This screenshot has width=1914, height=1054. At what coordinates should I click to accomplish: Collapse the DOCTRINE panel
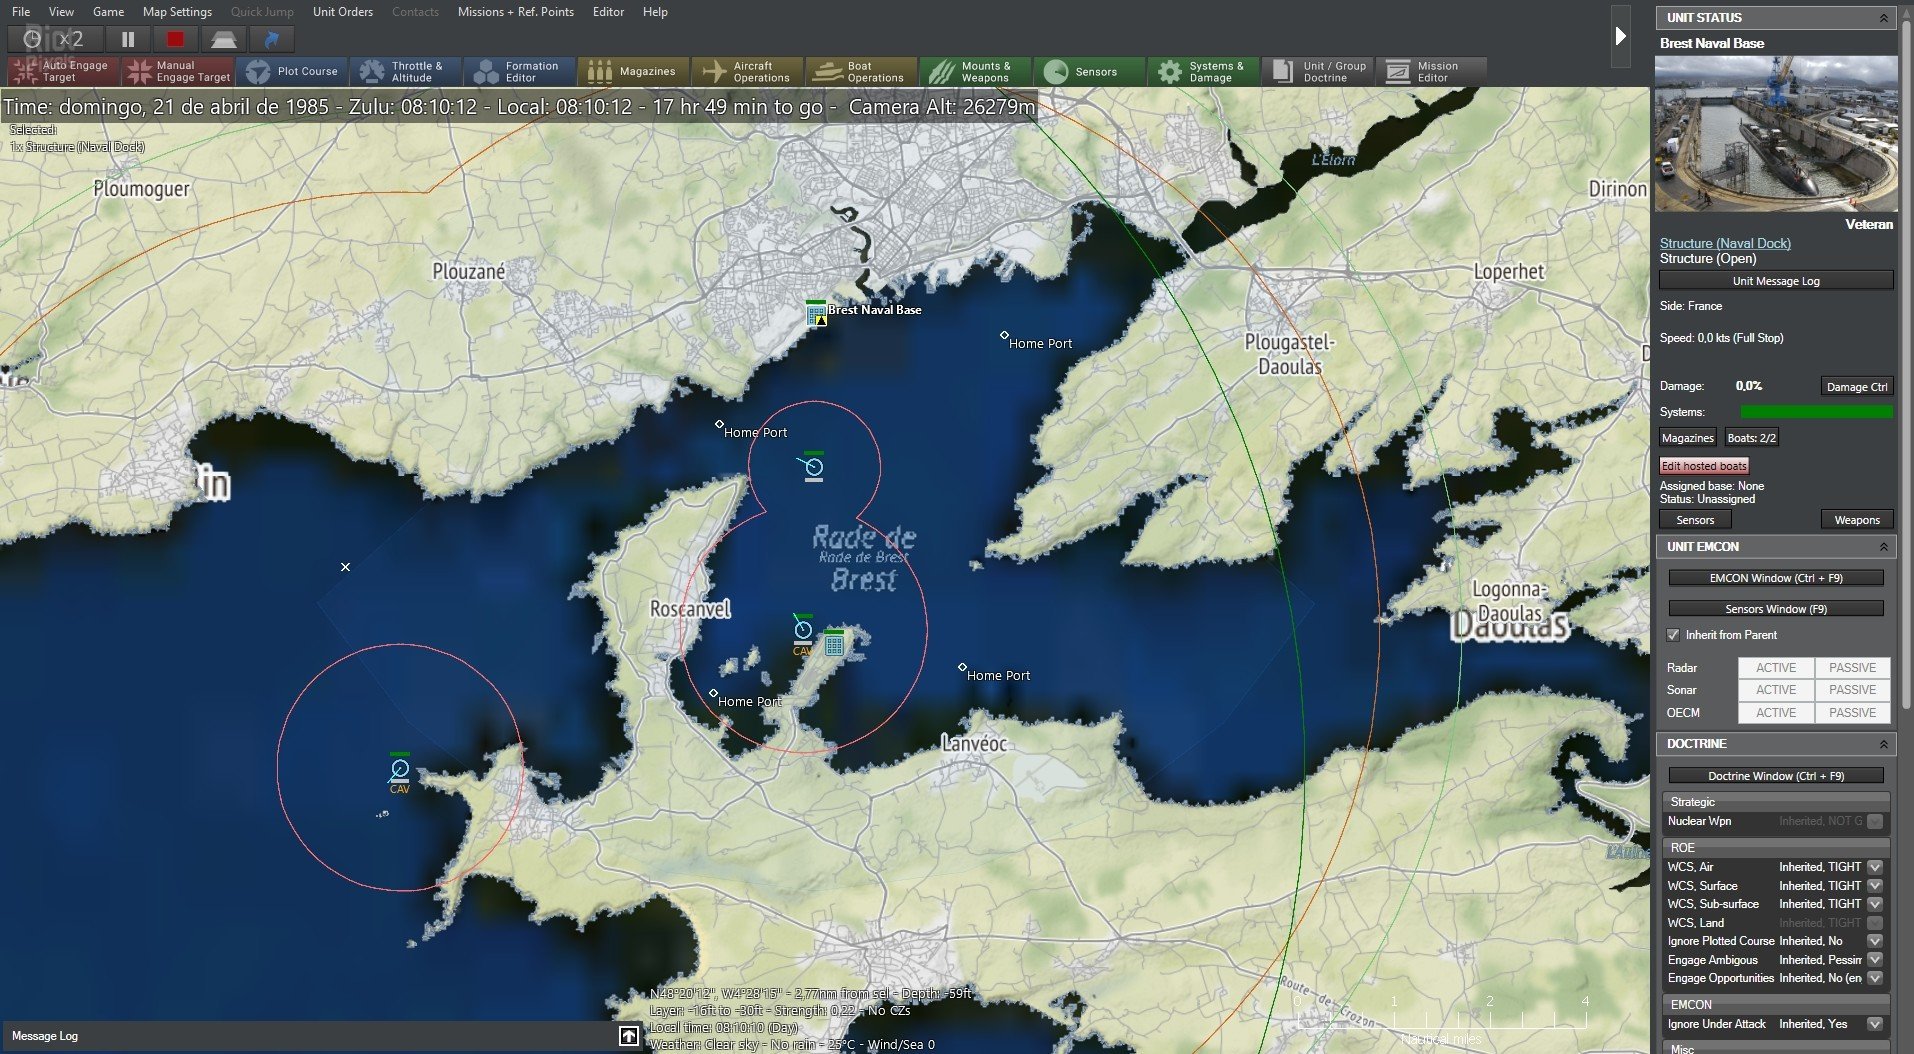1885,743
